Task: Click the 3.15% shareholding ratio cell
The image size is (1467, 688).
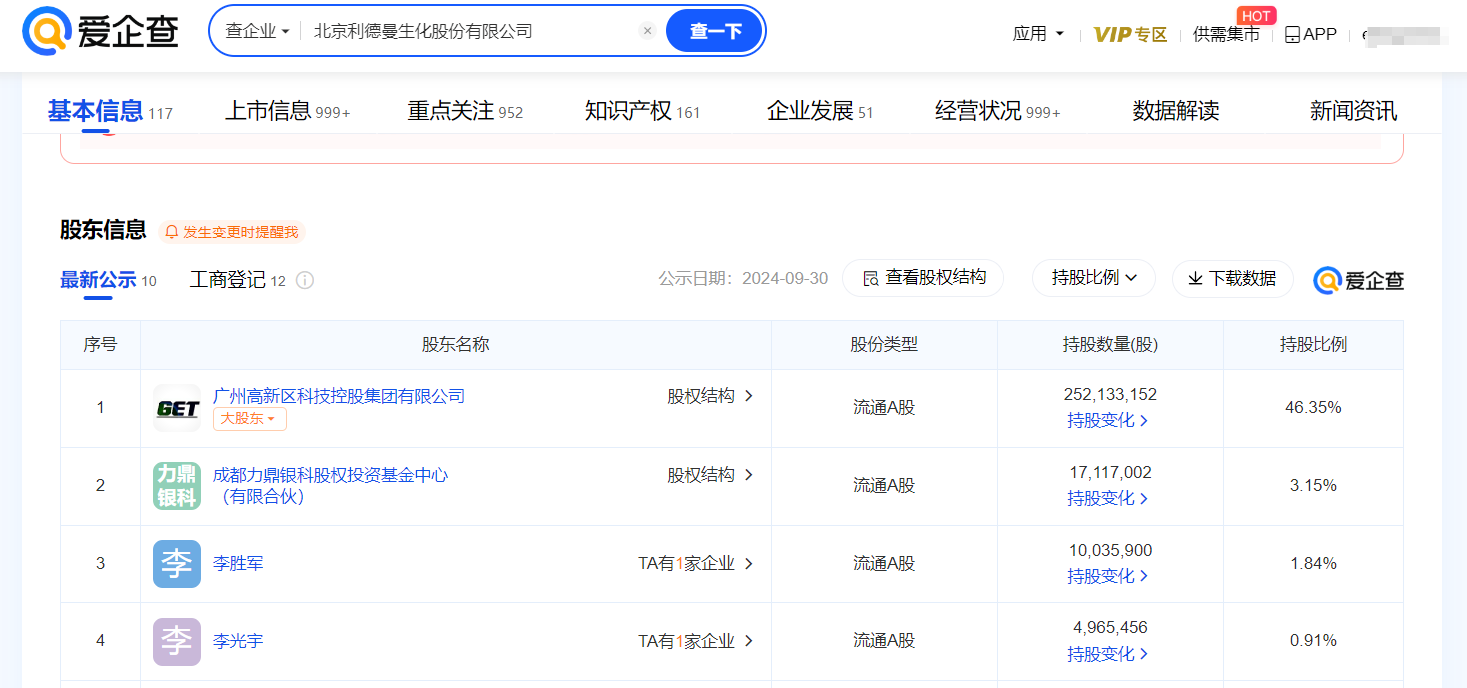Action: [x=1313, y=486]
